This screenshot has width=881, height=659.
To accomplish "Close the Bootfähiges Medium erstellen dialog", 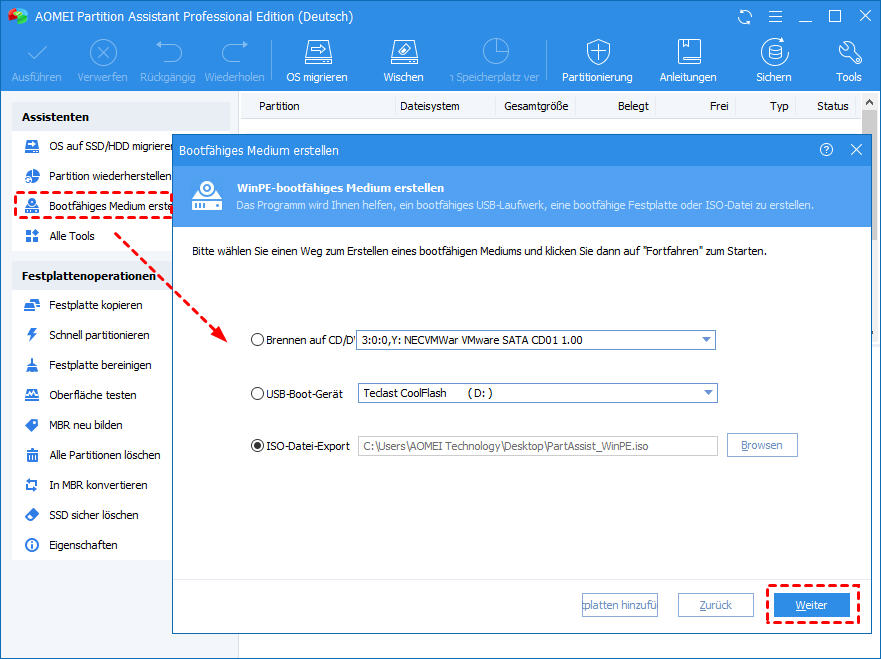I will pos(856,149).
